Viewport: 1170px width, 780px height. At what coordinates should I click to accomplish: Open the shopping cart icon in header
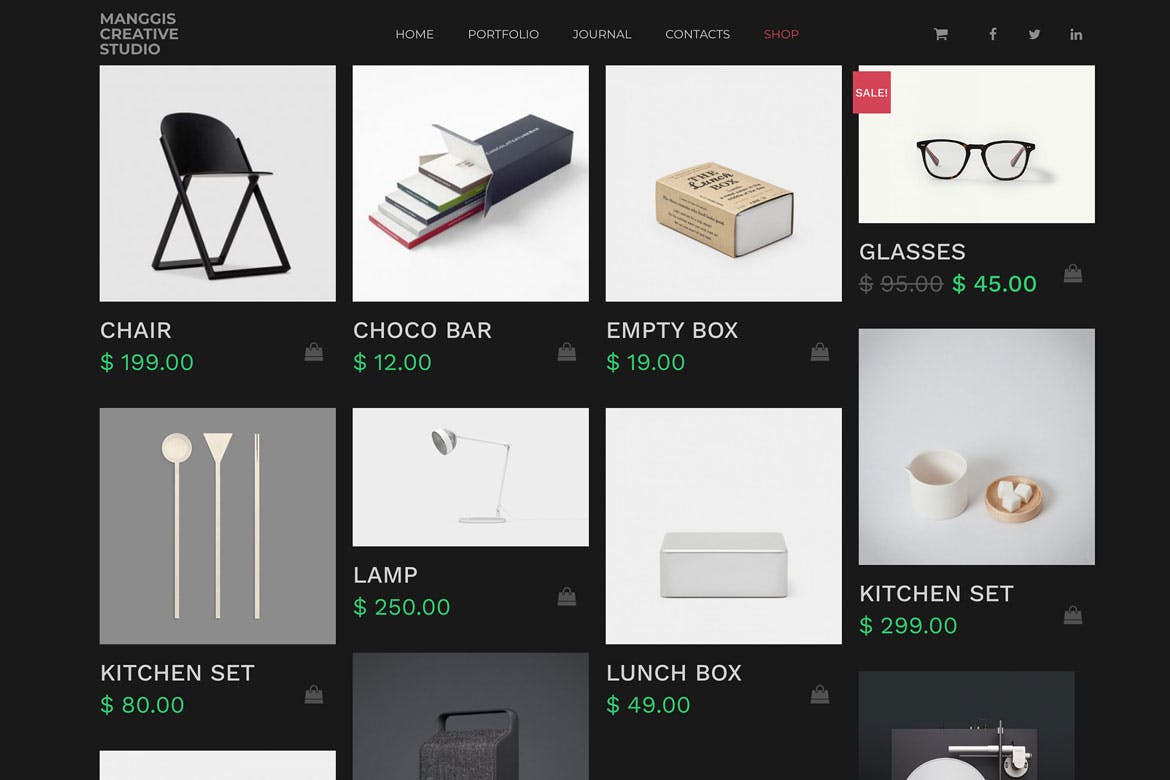coord(940,34)
